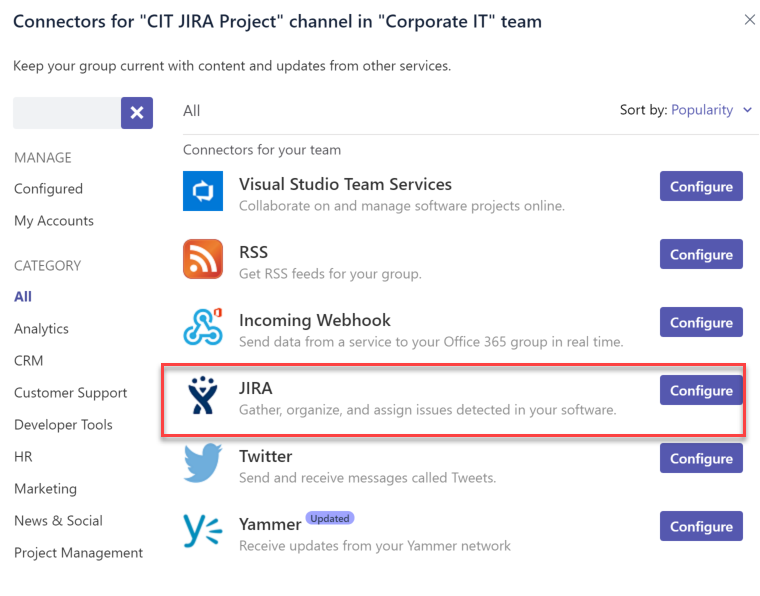Viewport: 760px width, 596px height.
Task: Click the Twitter bird icon
Action: (203, 463)
